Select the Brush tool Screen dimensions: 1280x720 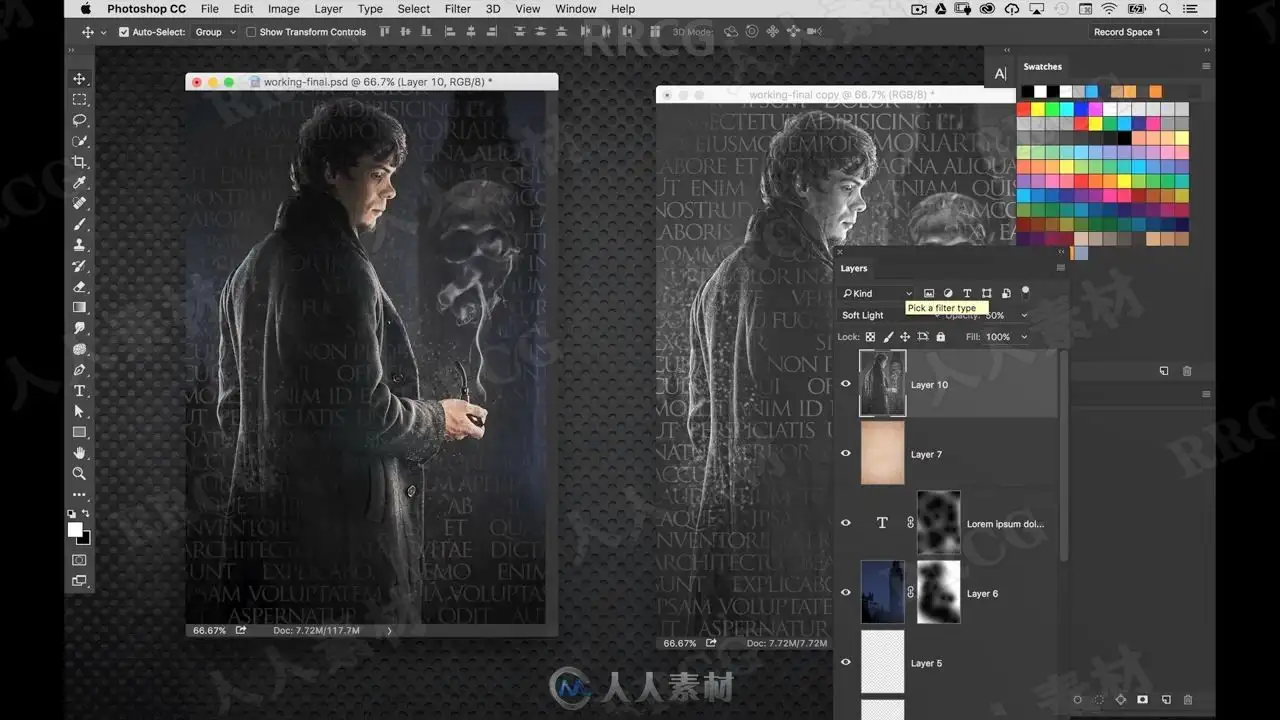pyautogui.click(x=80, y=224)
